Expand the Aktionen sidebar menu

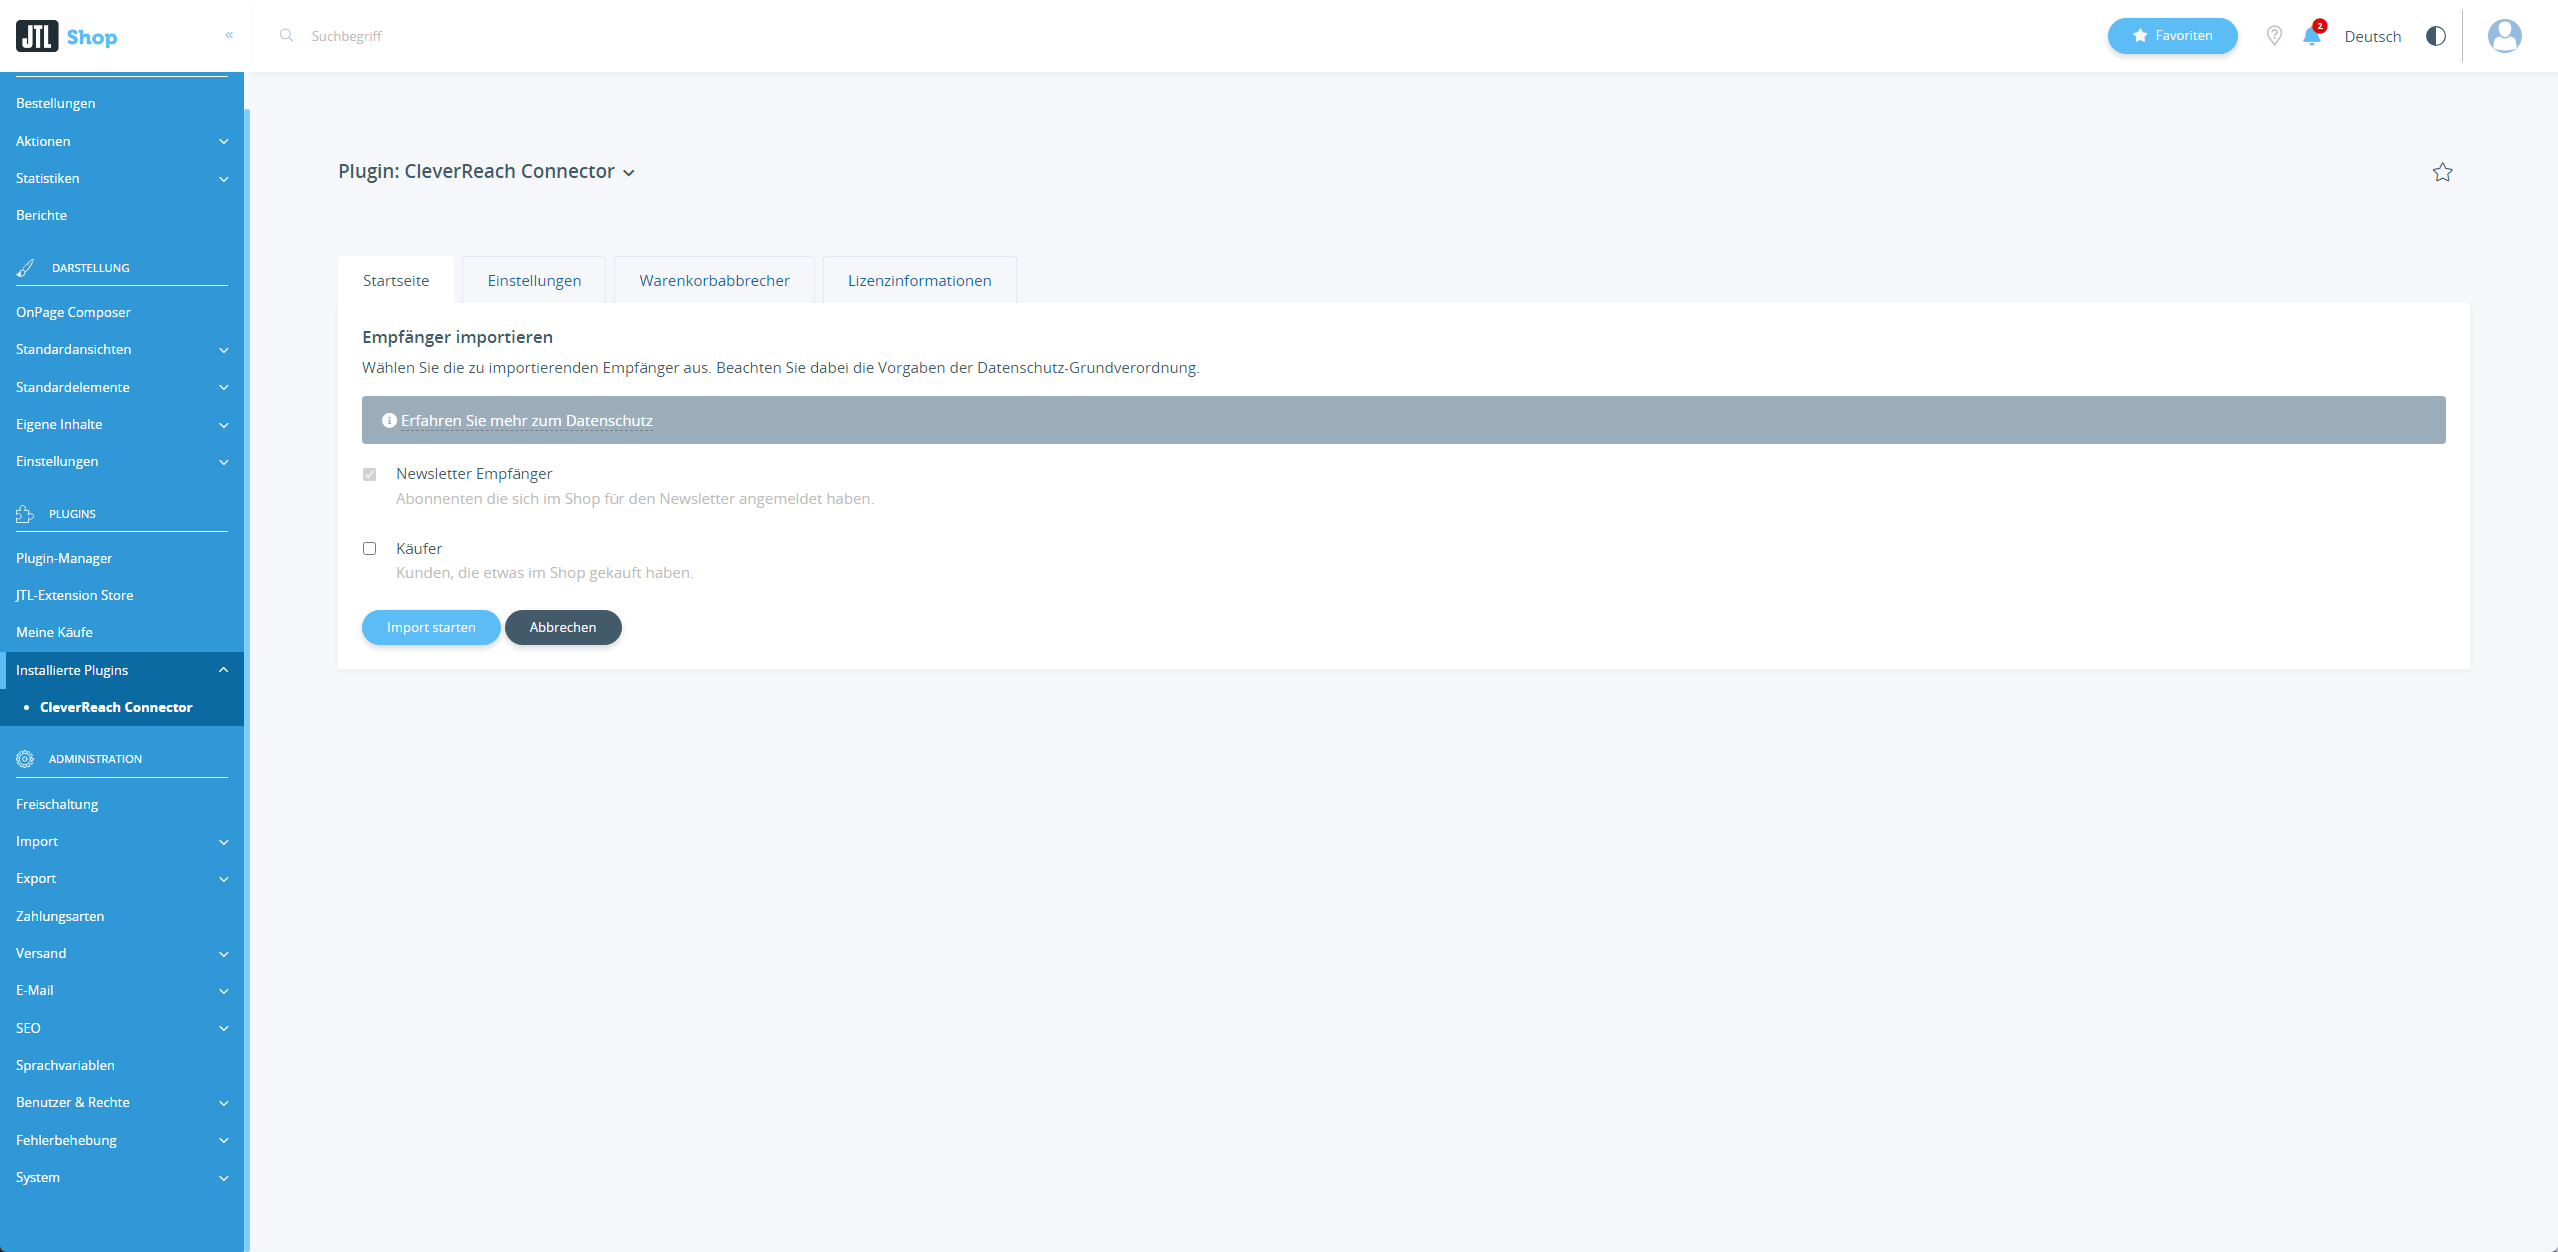click(x=122, y=141)
